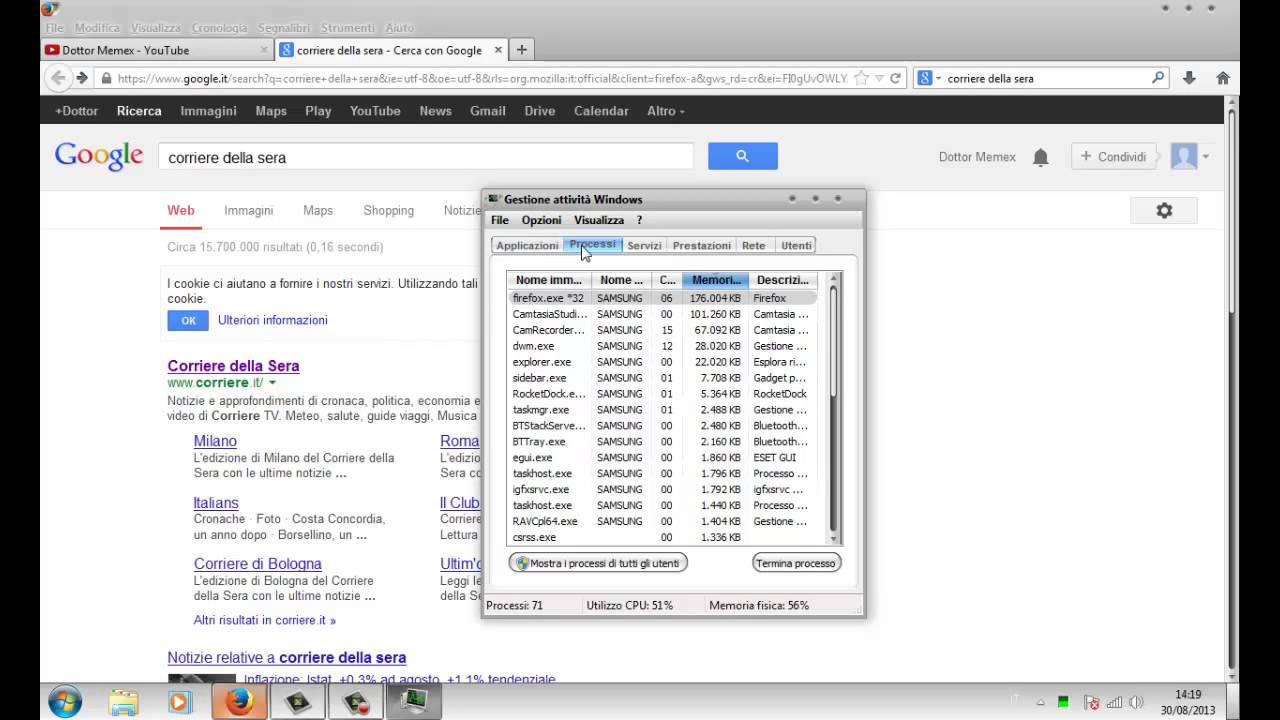Switch to the Prestazioni tab
This screenshot has width=1280, height=720.
point(701,245)
